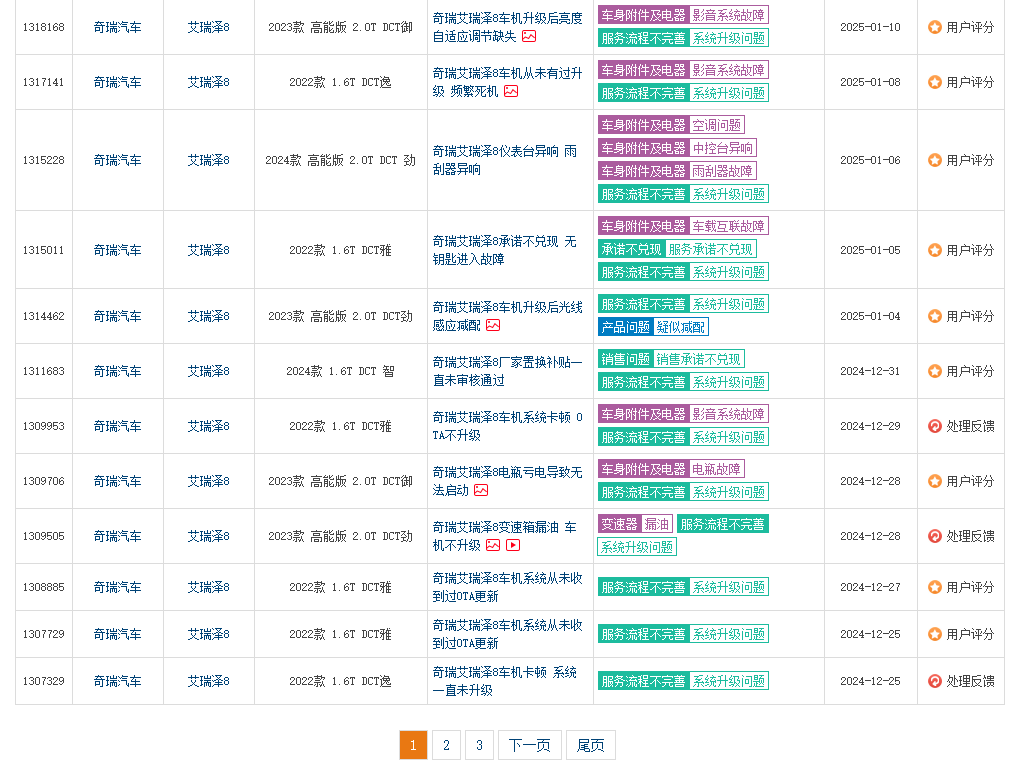The image size is (1012, 763).
Task: Click 用户评分 star icon in row 1307729
Action: click(x=935, y=634)
